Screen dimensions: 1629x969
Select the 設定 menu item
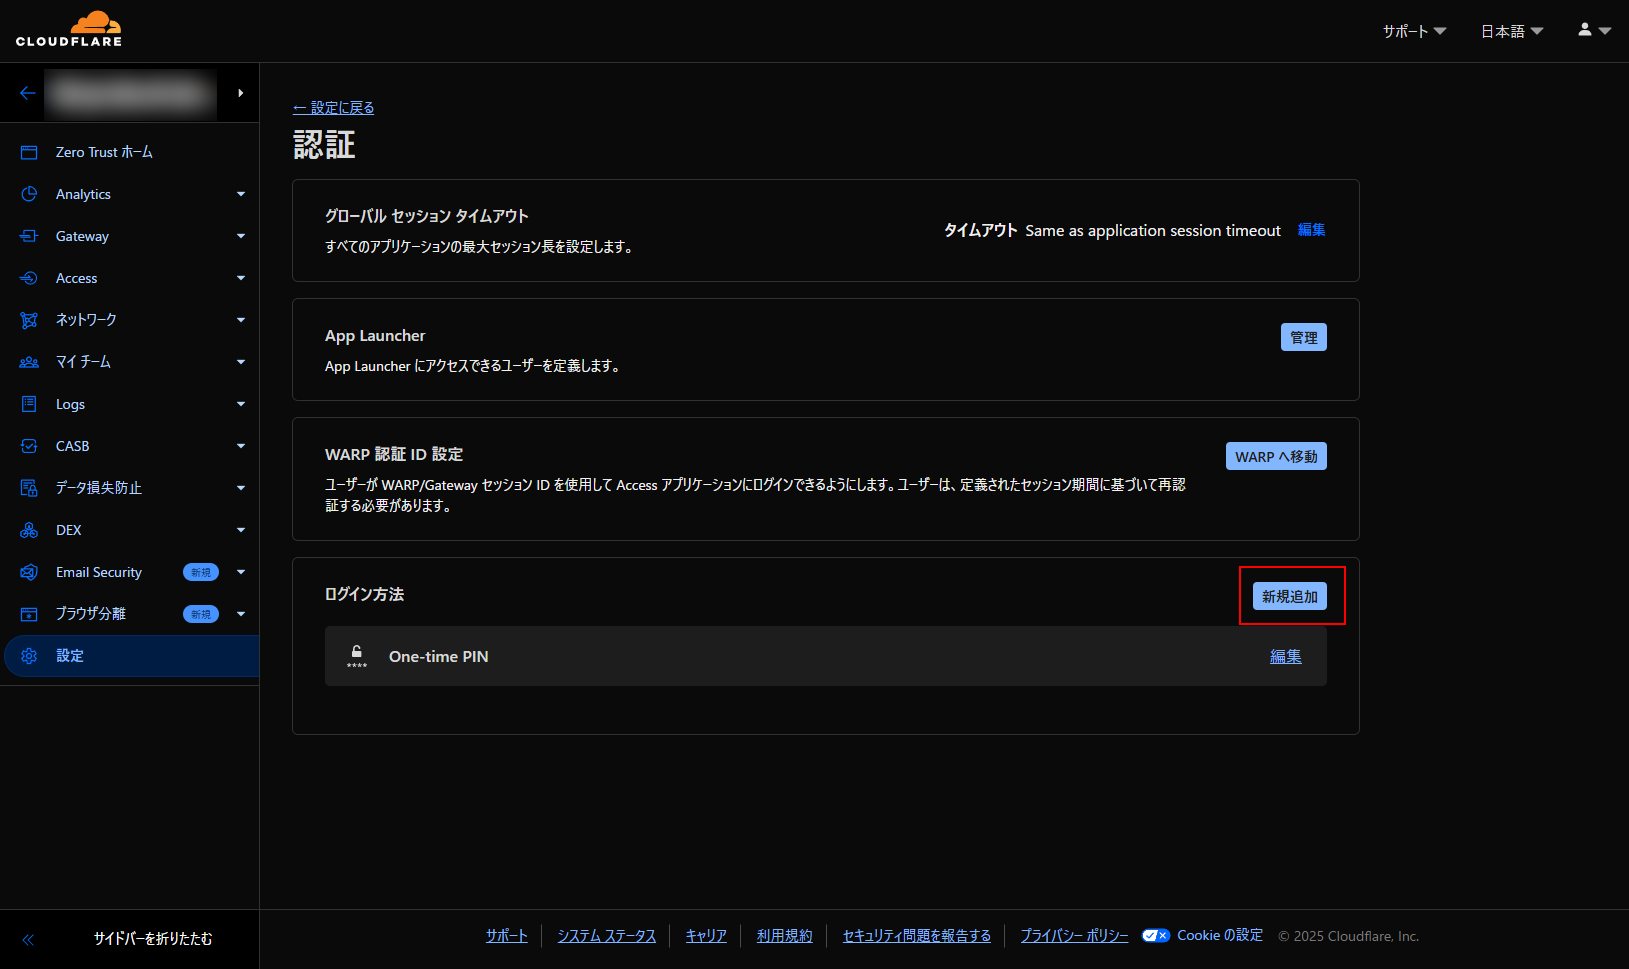(x=131, y=656)
